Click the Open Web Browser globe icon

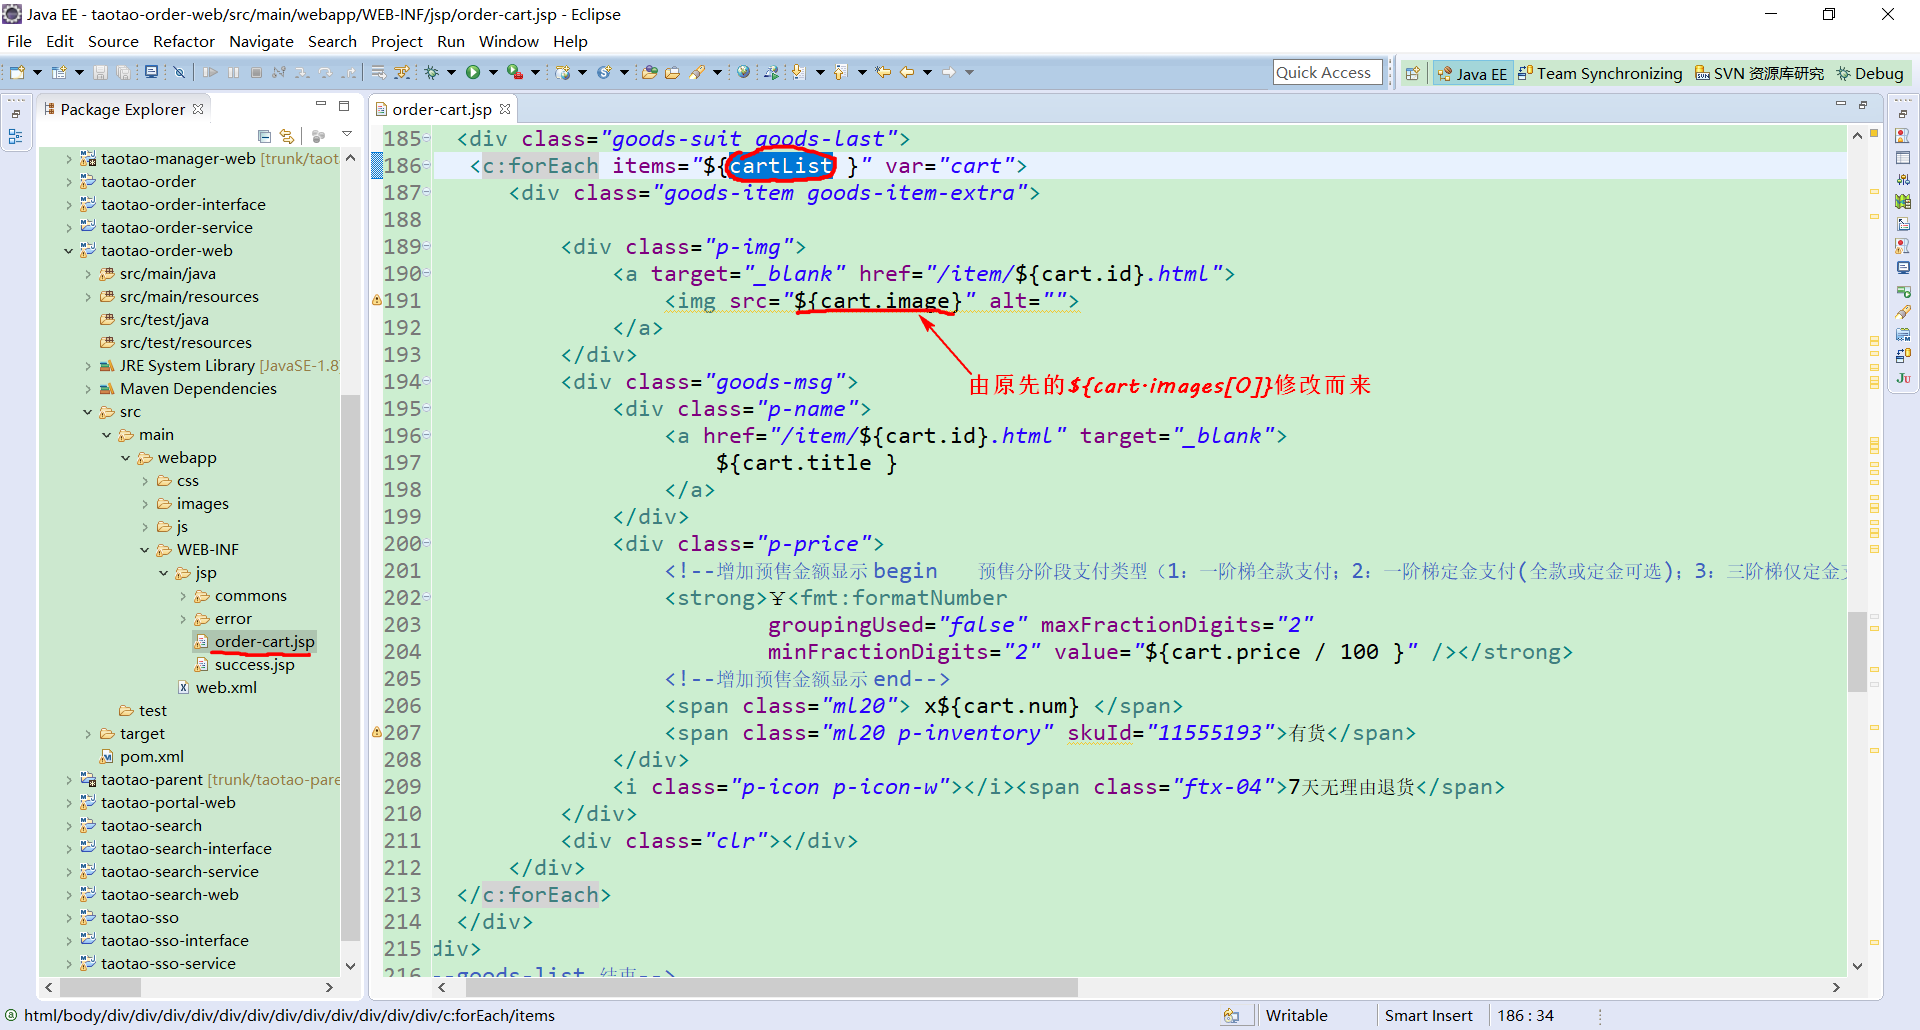743,72
